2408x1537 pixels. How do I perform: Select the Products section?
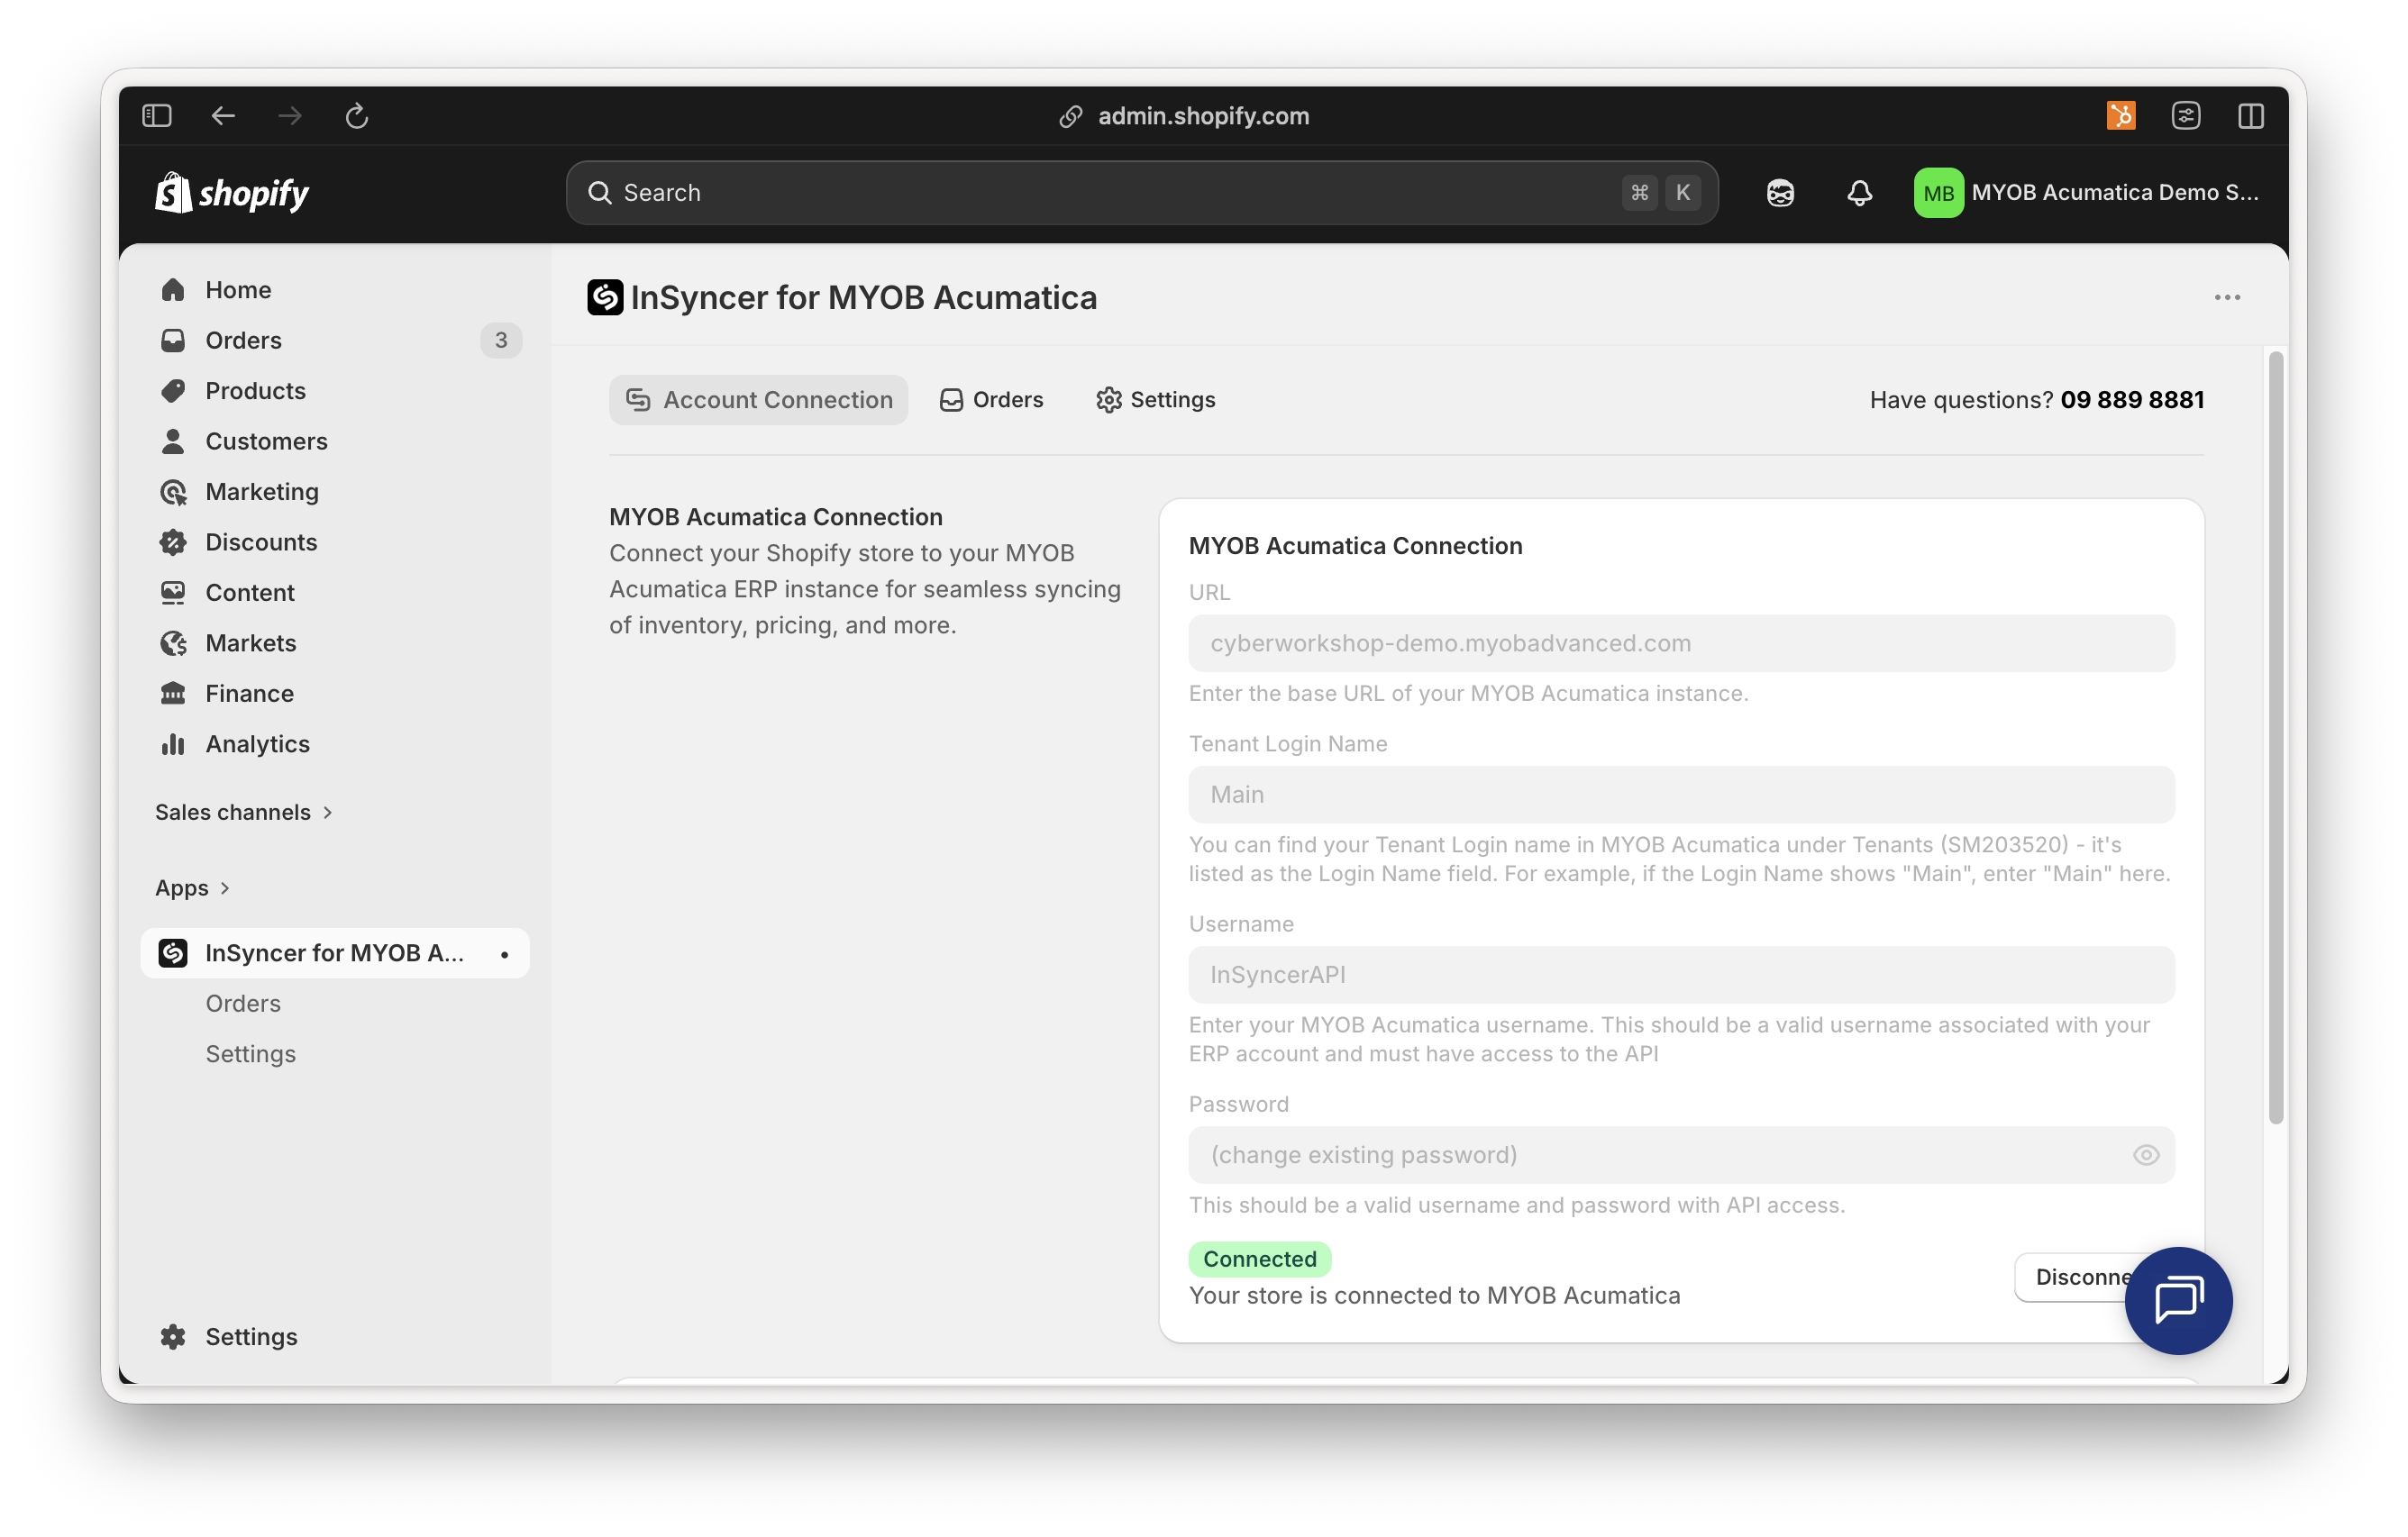[x=255, y=390]
